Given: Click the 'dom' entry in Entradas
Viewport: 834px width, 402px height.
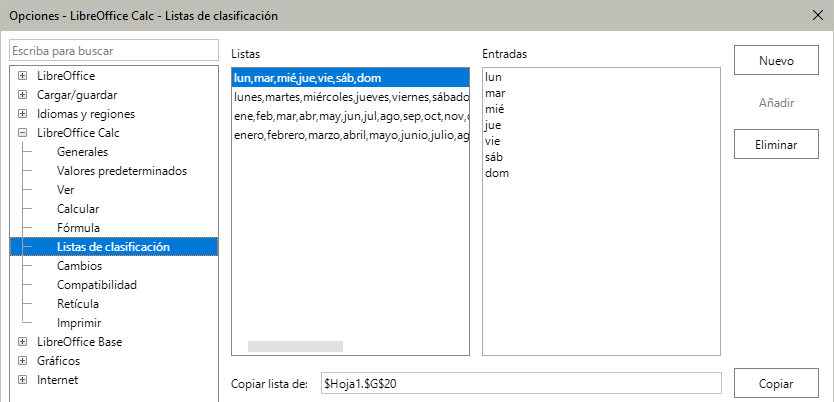Looking at the screenshot, I should (x=497, y=173).
